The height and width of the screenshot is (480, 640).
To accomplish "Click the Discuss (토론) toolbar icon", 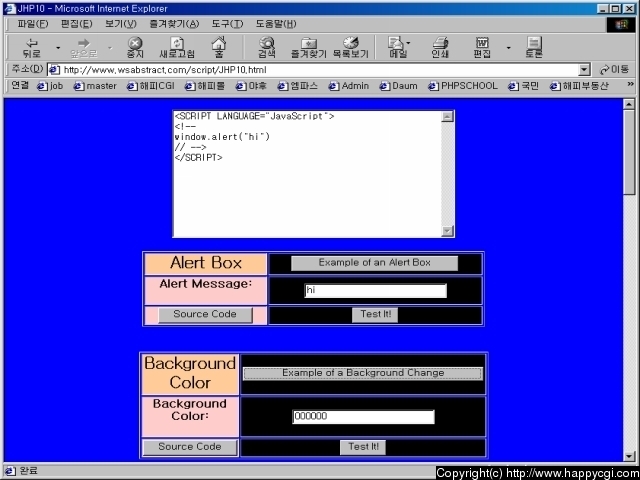I will [x=533, y=48].
